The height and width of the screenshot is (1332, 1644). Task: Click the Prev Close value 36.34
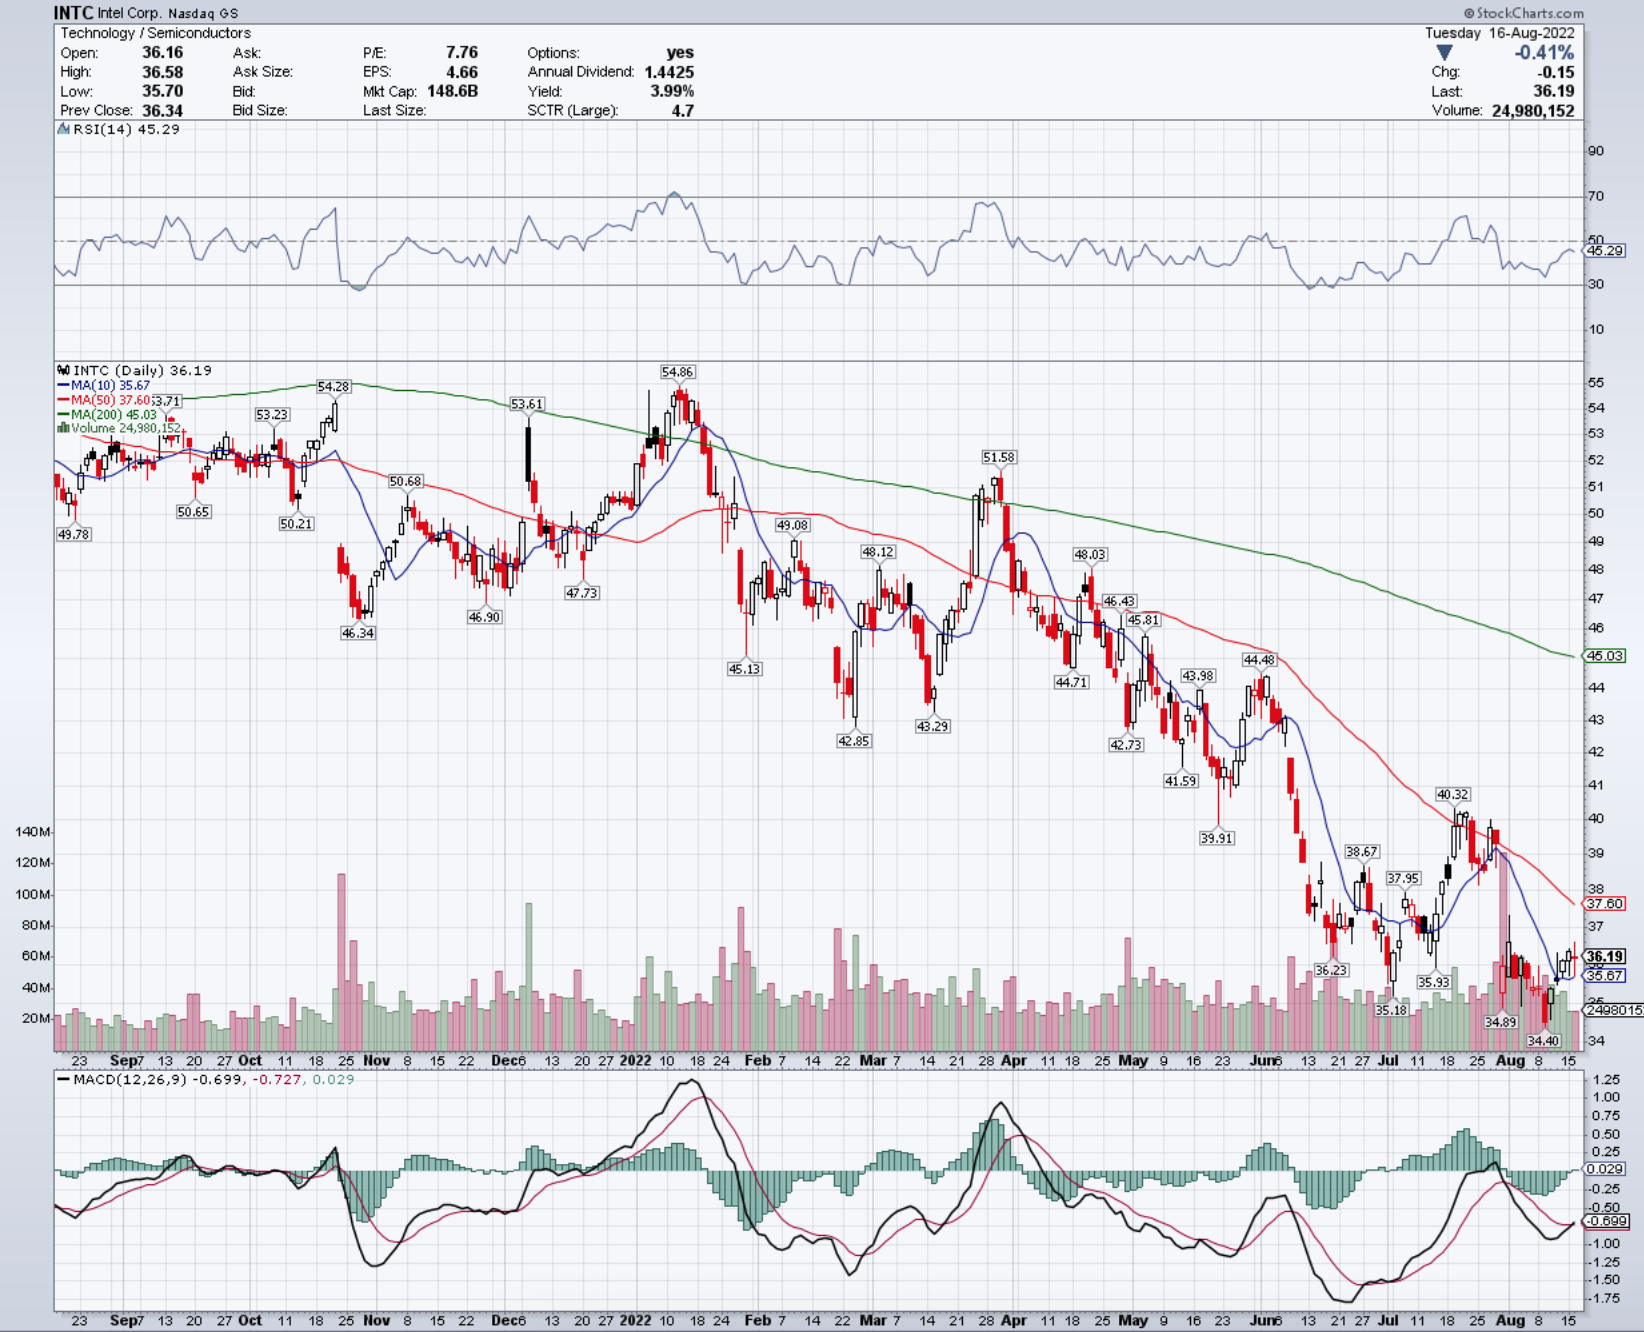tap(162, 110)
